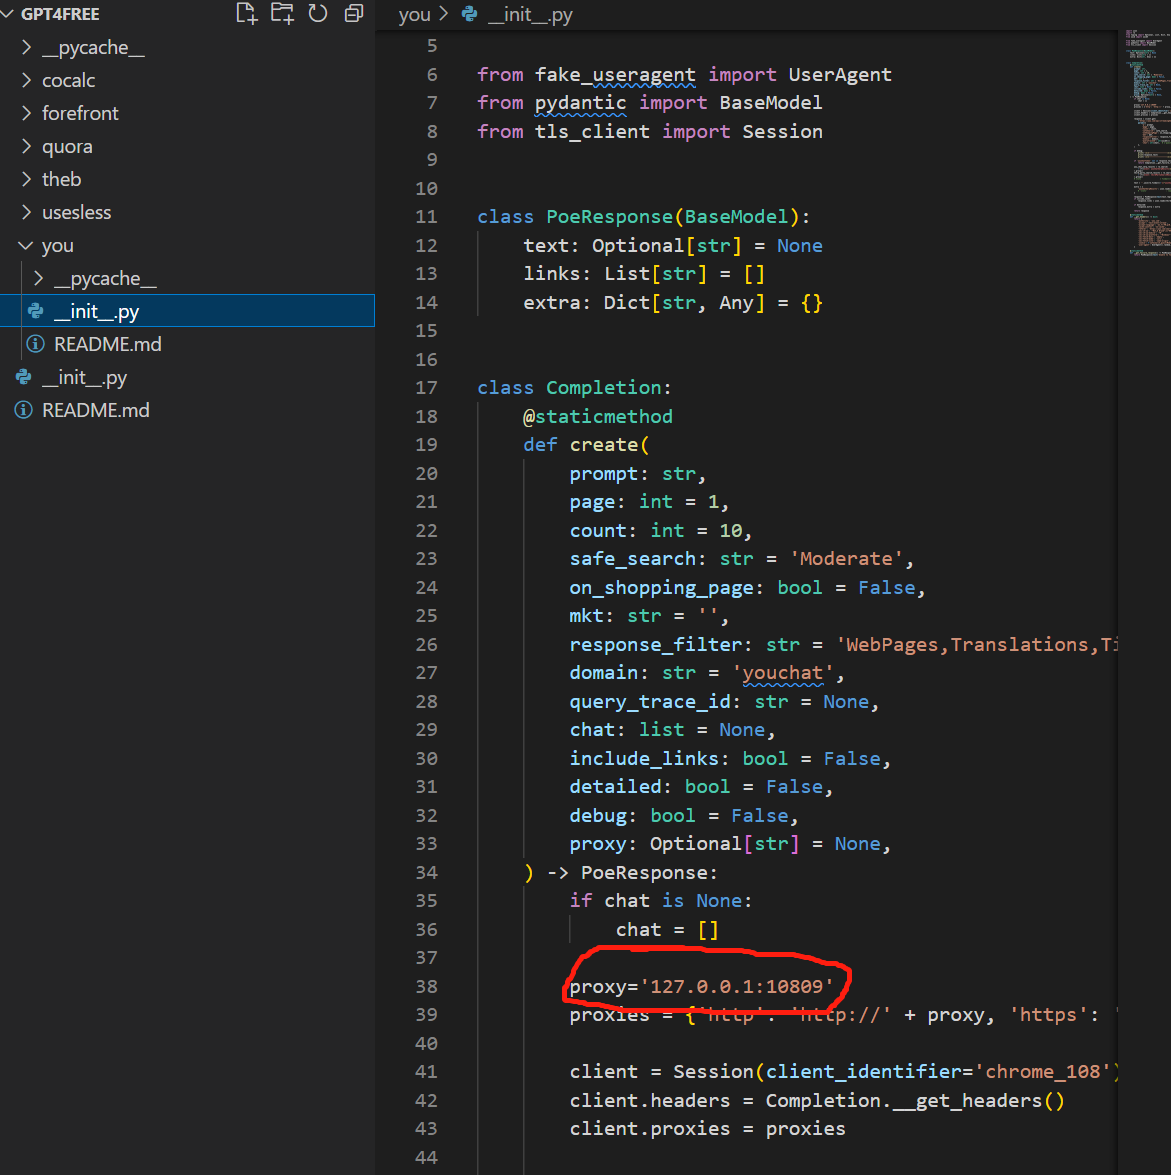This screenshot has height=1175, width=1171.
Task: Click the New File icon in explorer header
Action: pos(246,13)
